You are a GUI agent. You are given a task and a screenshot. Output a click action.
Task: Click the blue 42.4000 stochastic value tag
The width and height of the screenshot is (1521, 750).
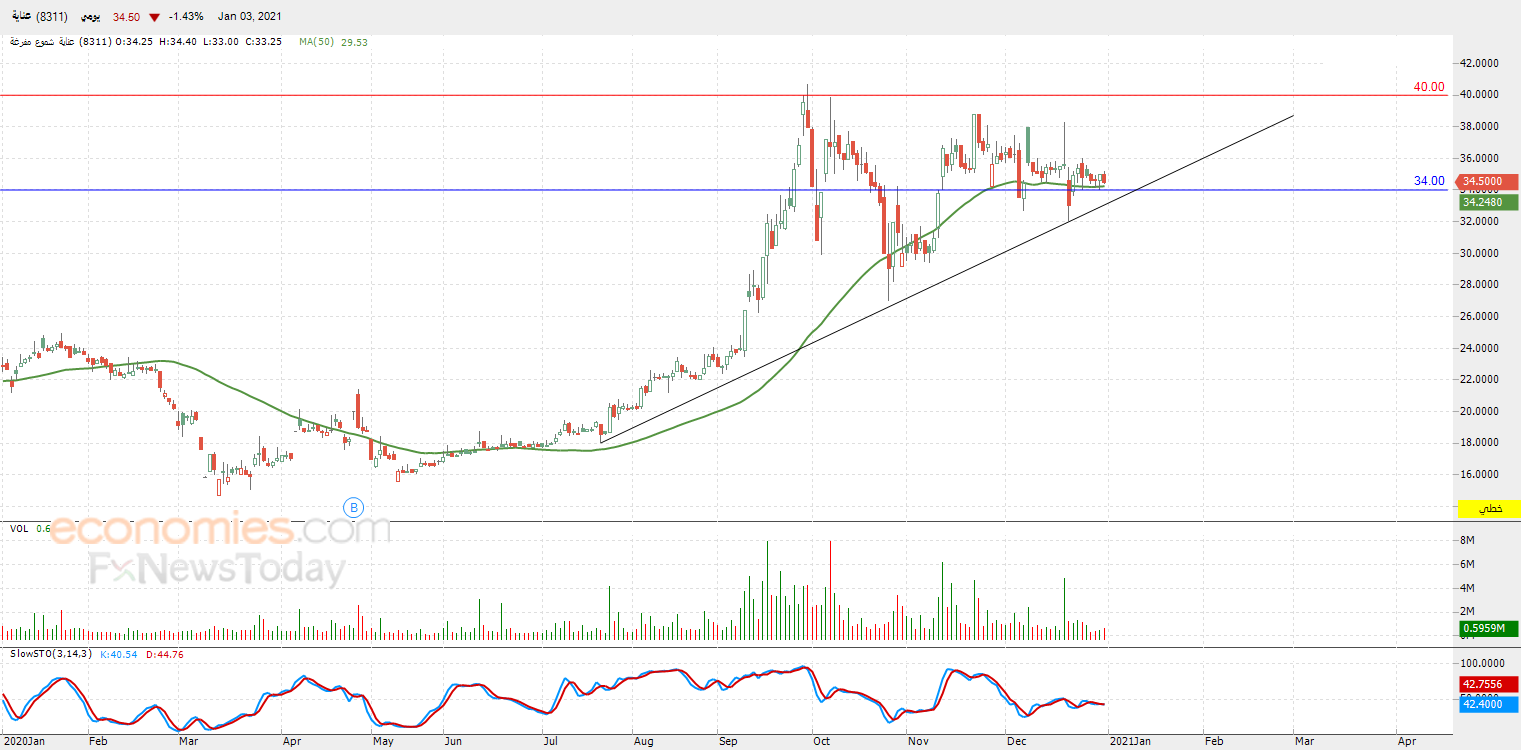pos(1488,704)
